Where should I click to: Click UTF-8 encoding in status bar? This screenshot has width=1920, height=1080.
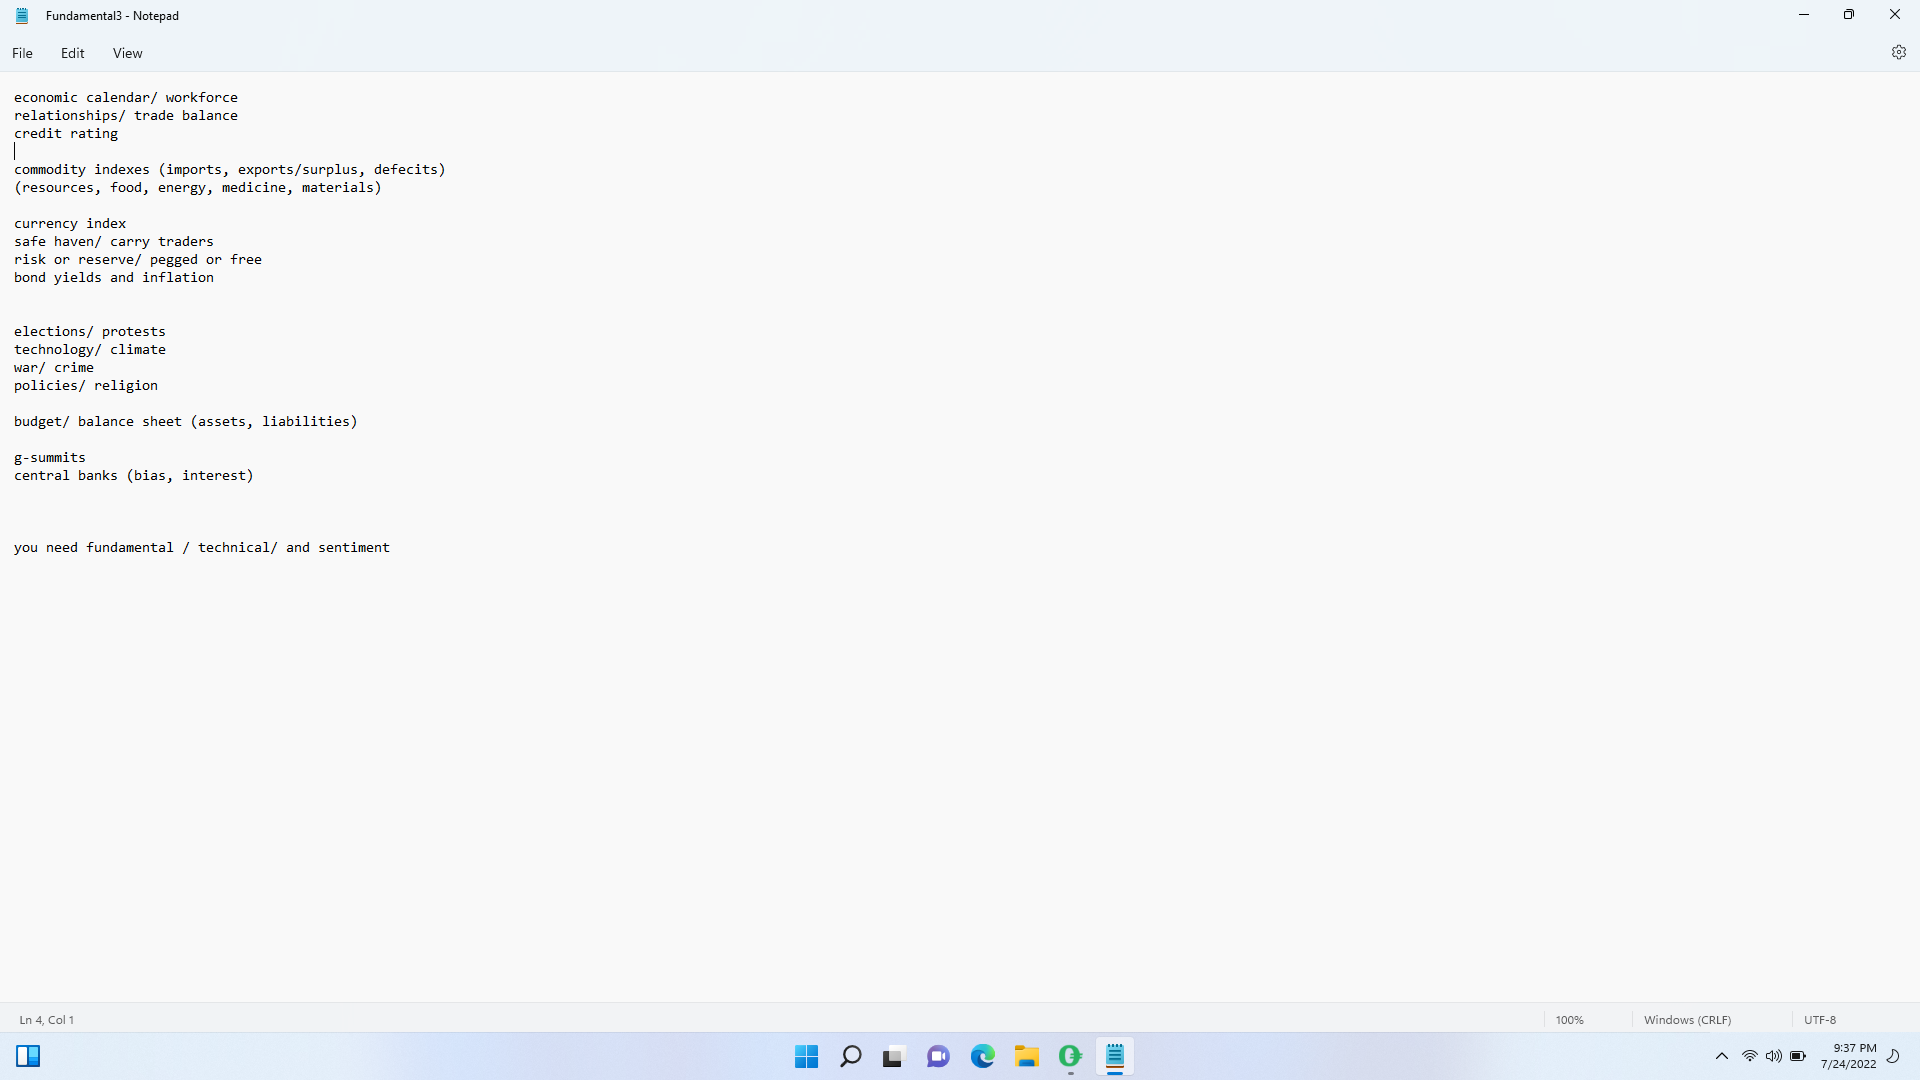tap(1819, 1020)
